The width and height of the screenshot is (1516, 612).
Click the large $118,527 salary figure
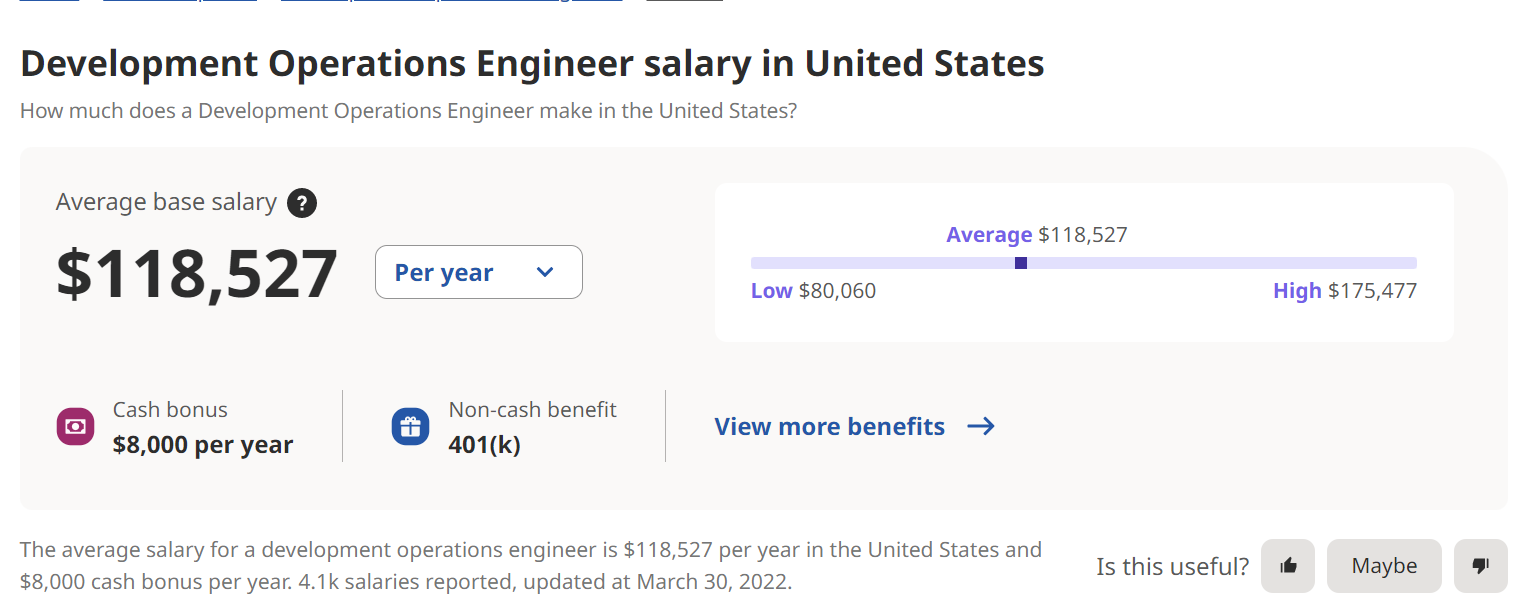[197, 274]
